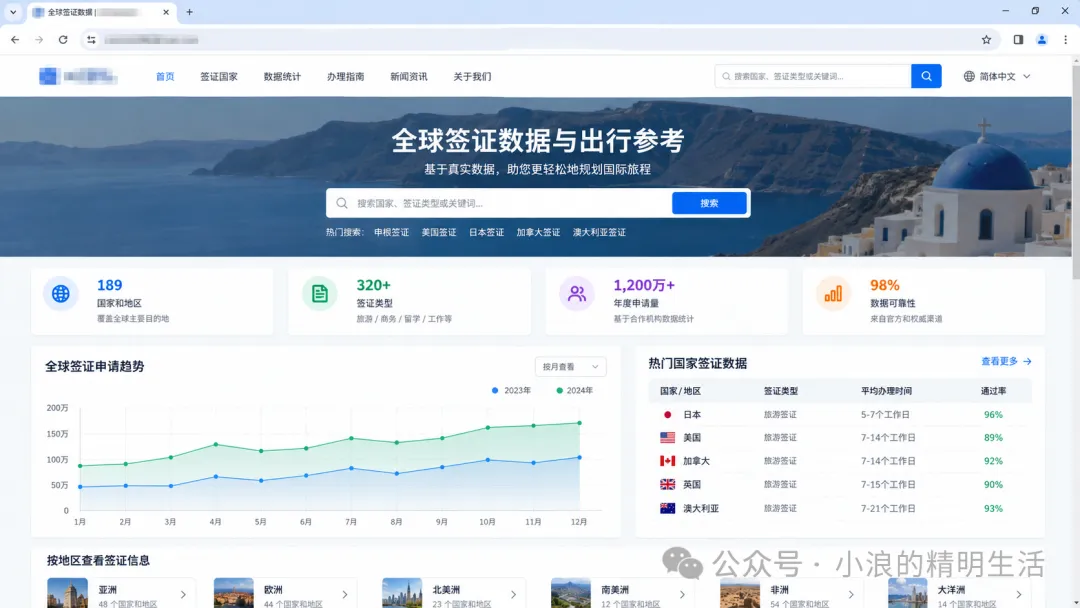Open the browser side panel icon
Screen dimensions: 1080x608
coord(1018,40)
